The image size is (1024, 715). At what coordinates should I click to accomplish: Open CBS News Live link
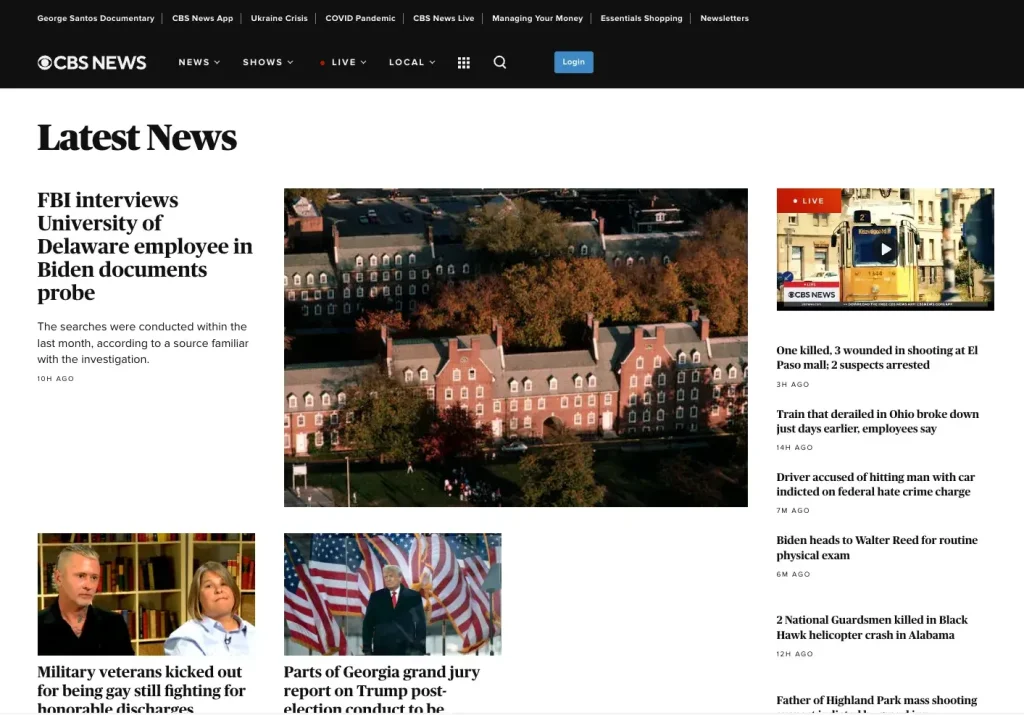click(x=443, y=18)
